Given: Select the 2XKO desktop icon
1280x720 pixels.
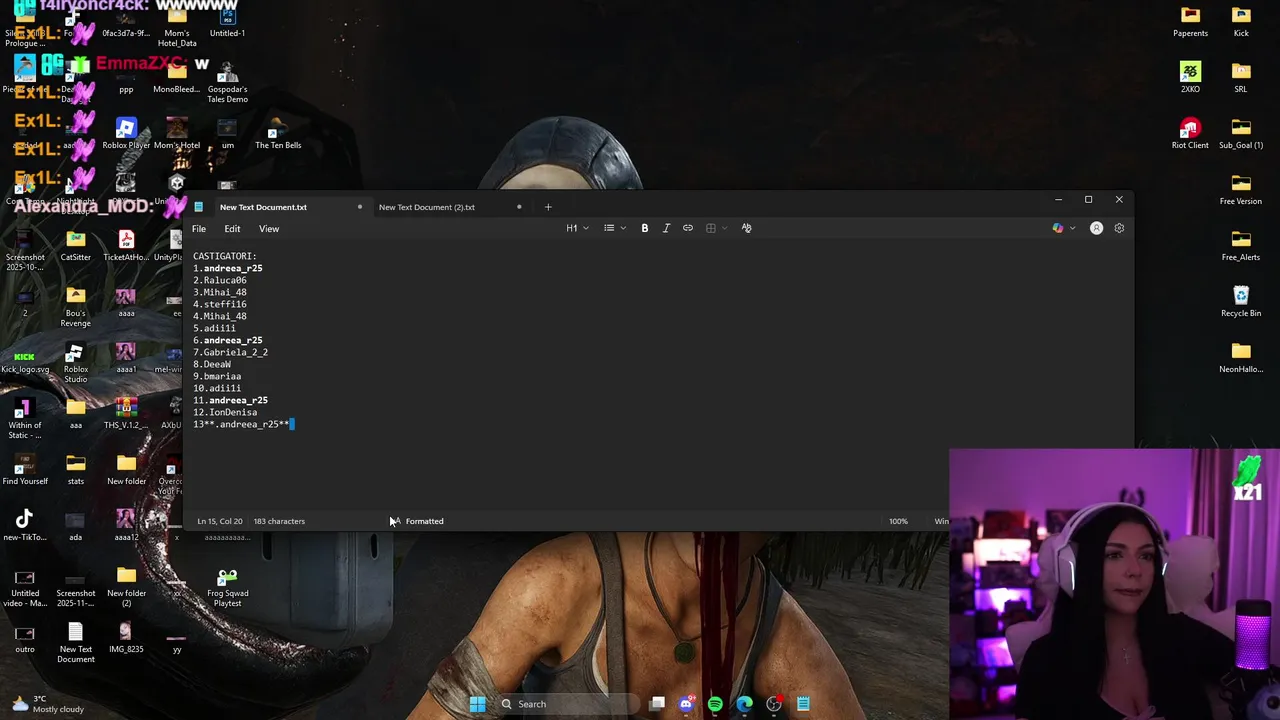Looking at the screenshot, I should (1190, 77).
